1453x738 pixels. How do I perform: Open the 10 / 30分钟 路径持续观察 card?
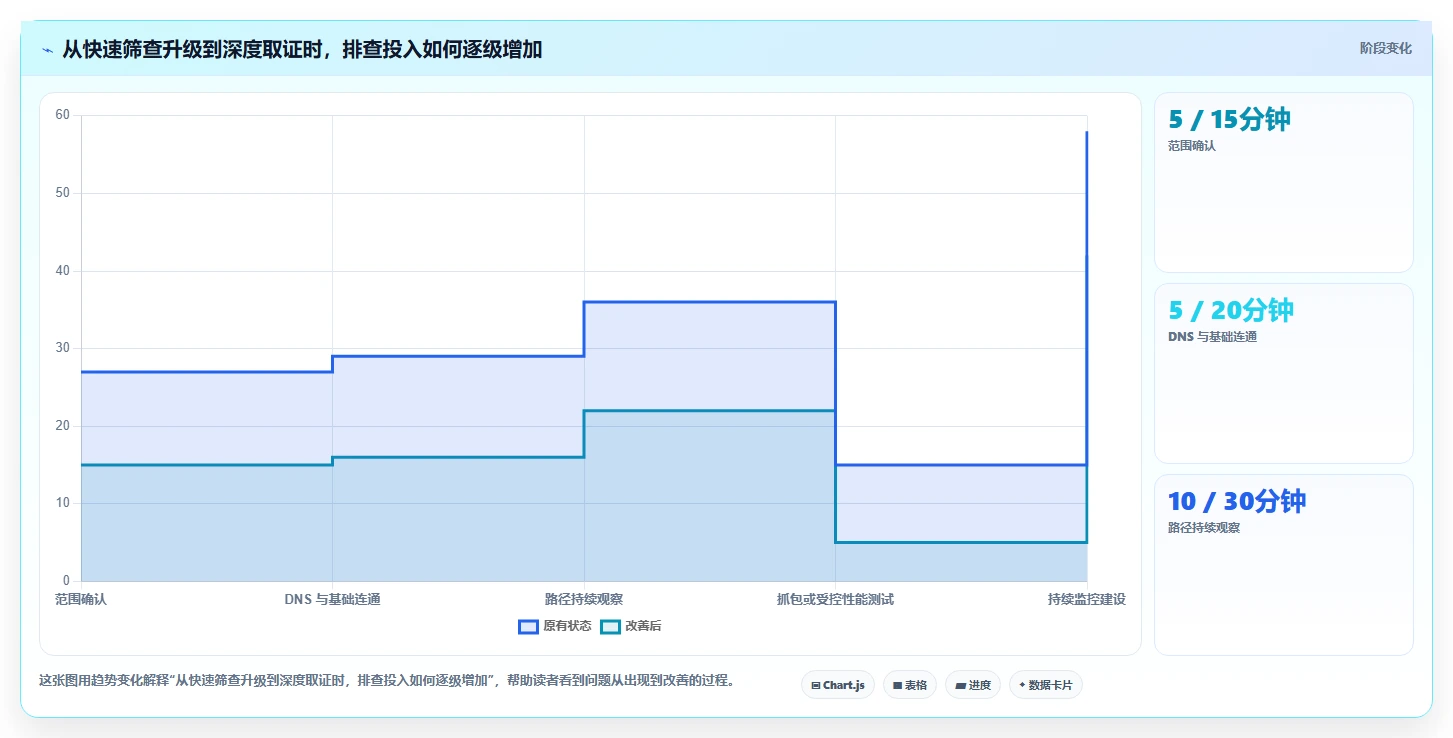pos(1284,564)
